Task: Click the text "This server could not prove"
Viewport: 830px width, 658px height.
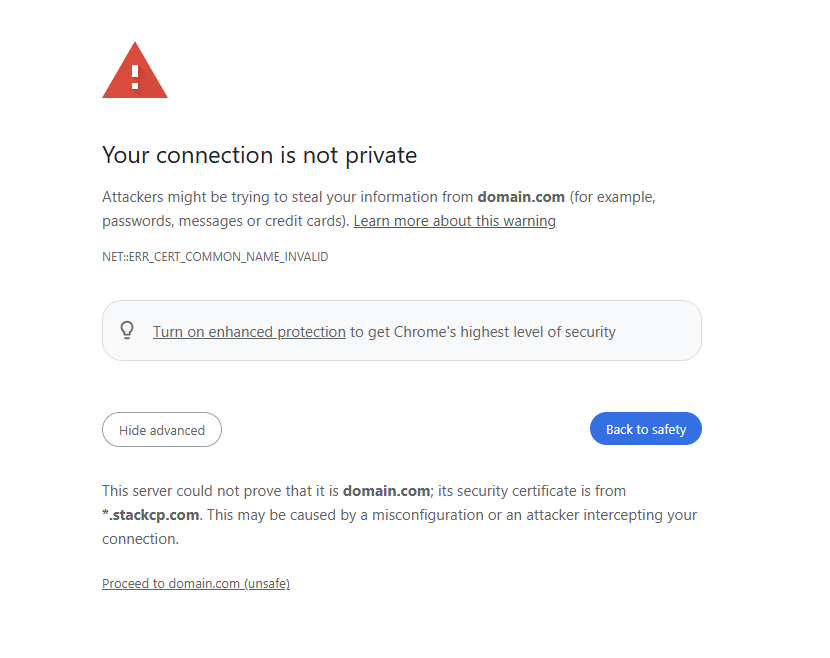Action: coord(188,491)
